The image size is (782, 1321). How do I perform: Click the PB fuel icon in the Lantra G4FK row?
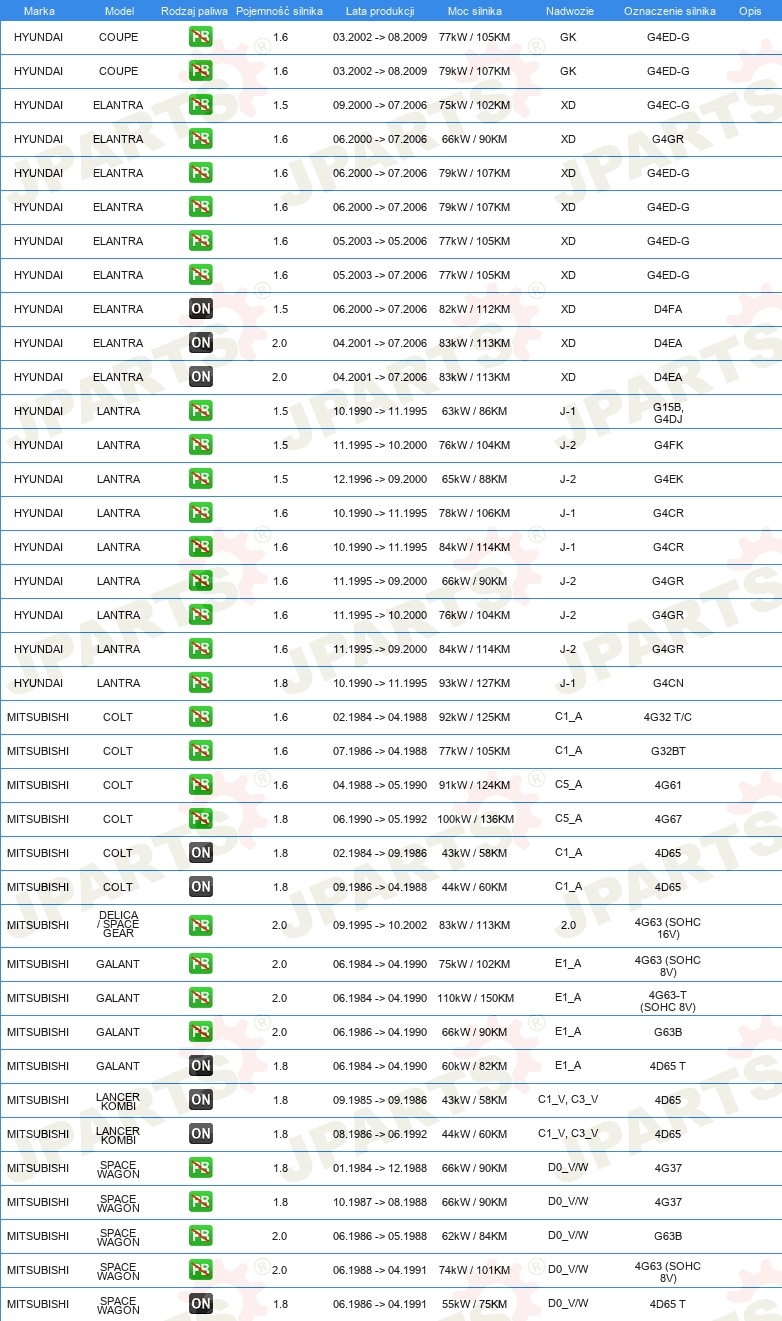tap(201, 445)
